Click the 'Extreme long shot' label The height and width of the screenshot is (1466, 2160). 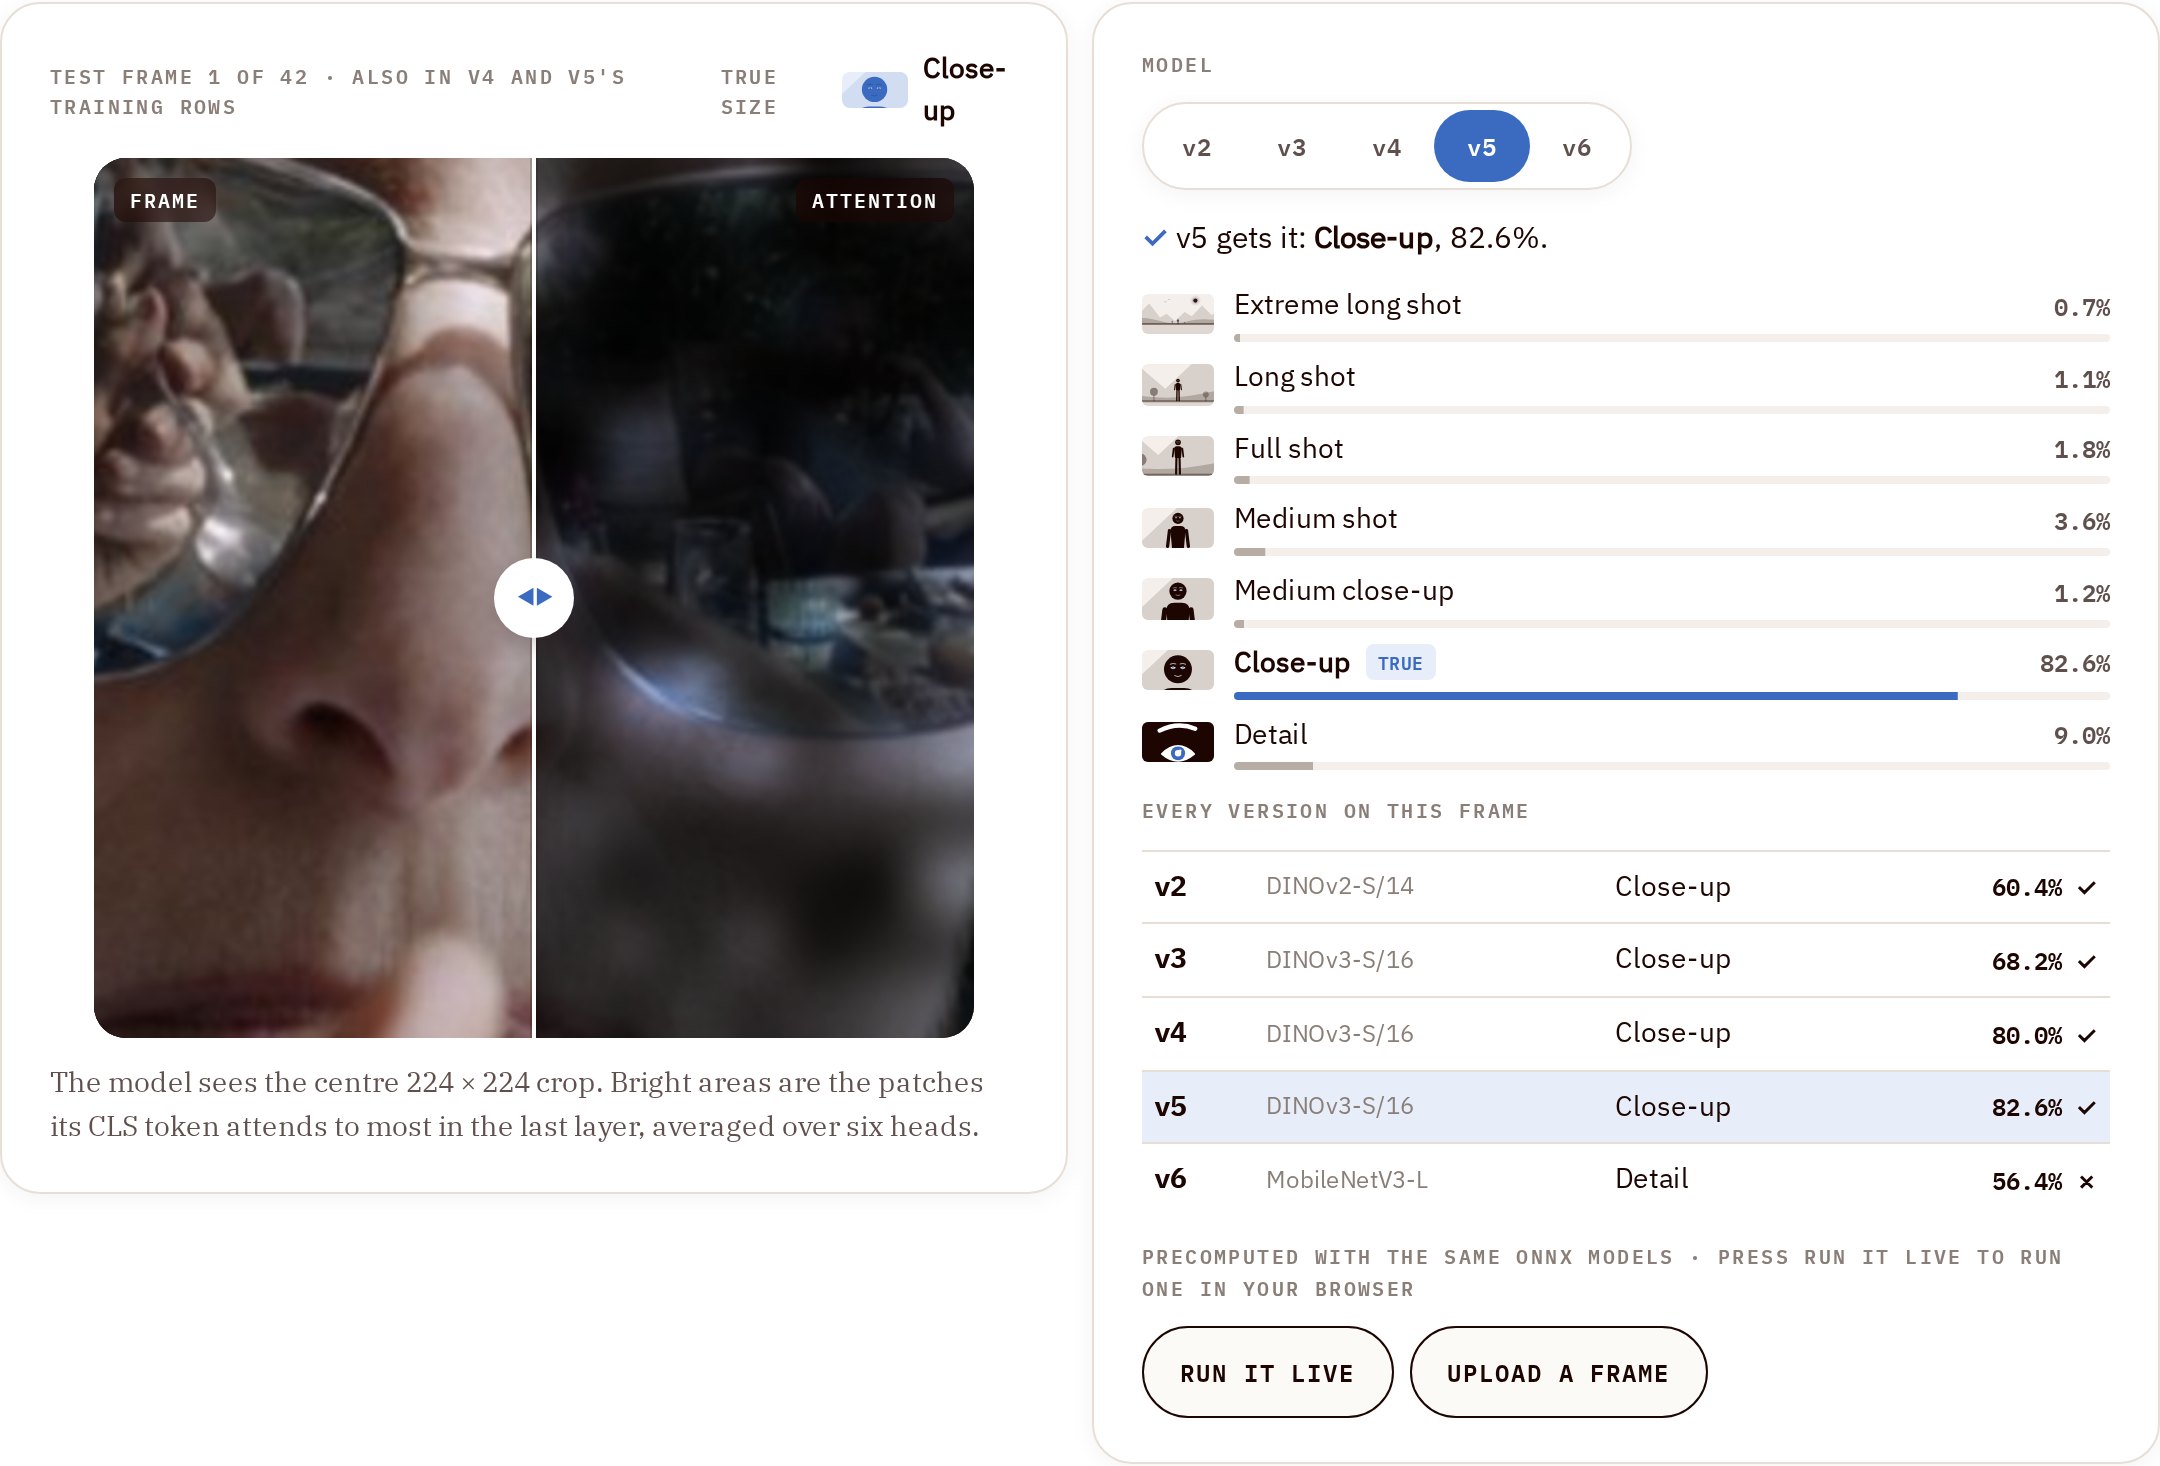pos(1347,305)
